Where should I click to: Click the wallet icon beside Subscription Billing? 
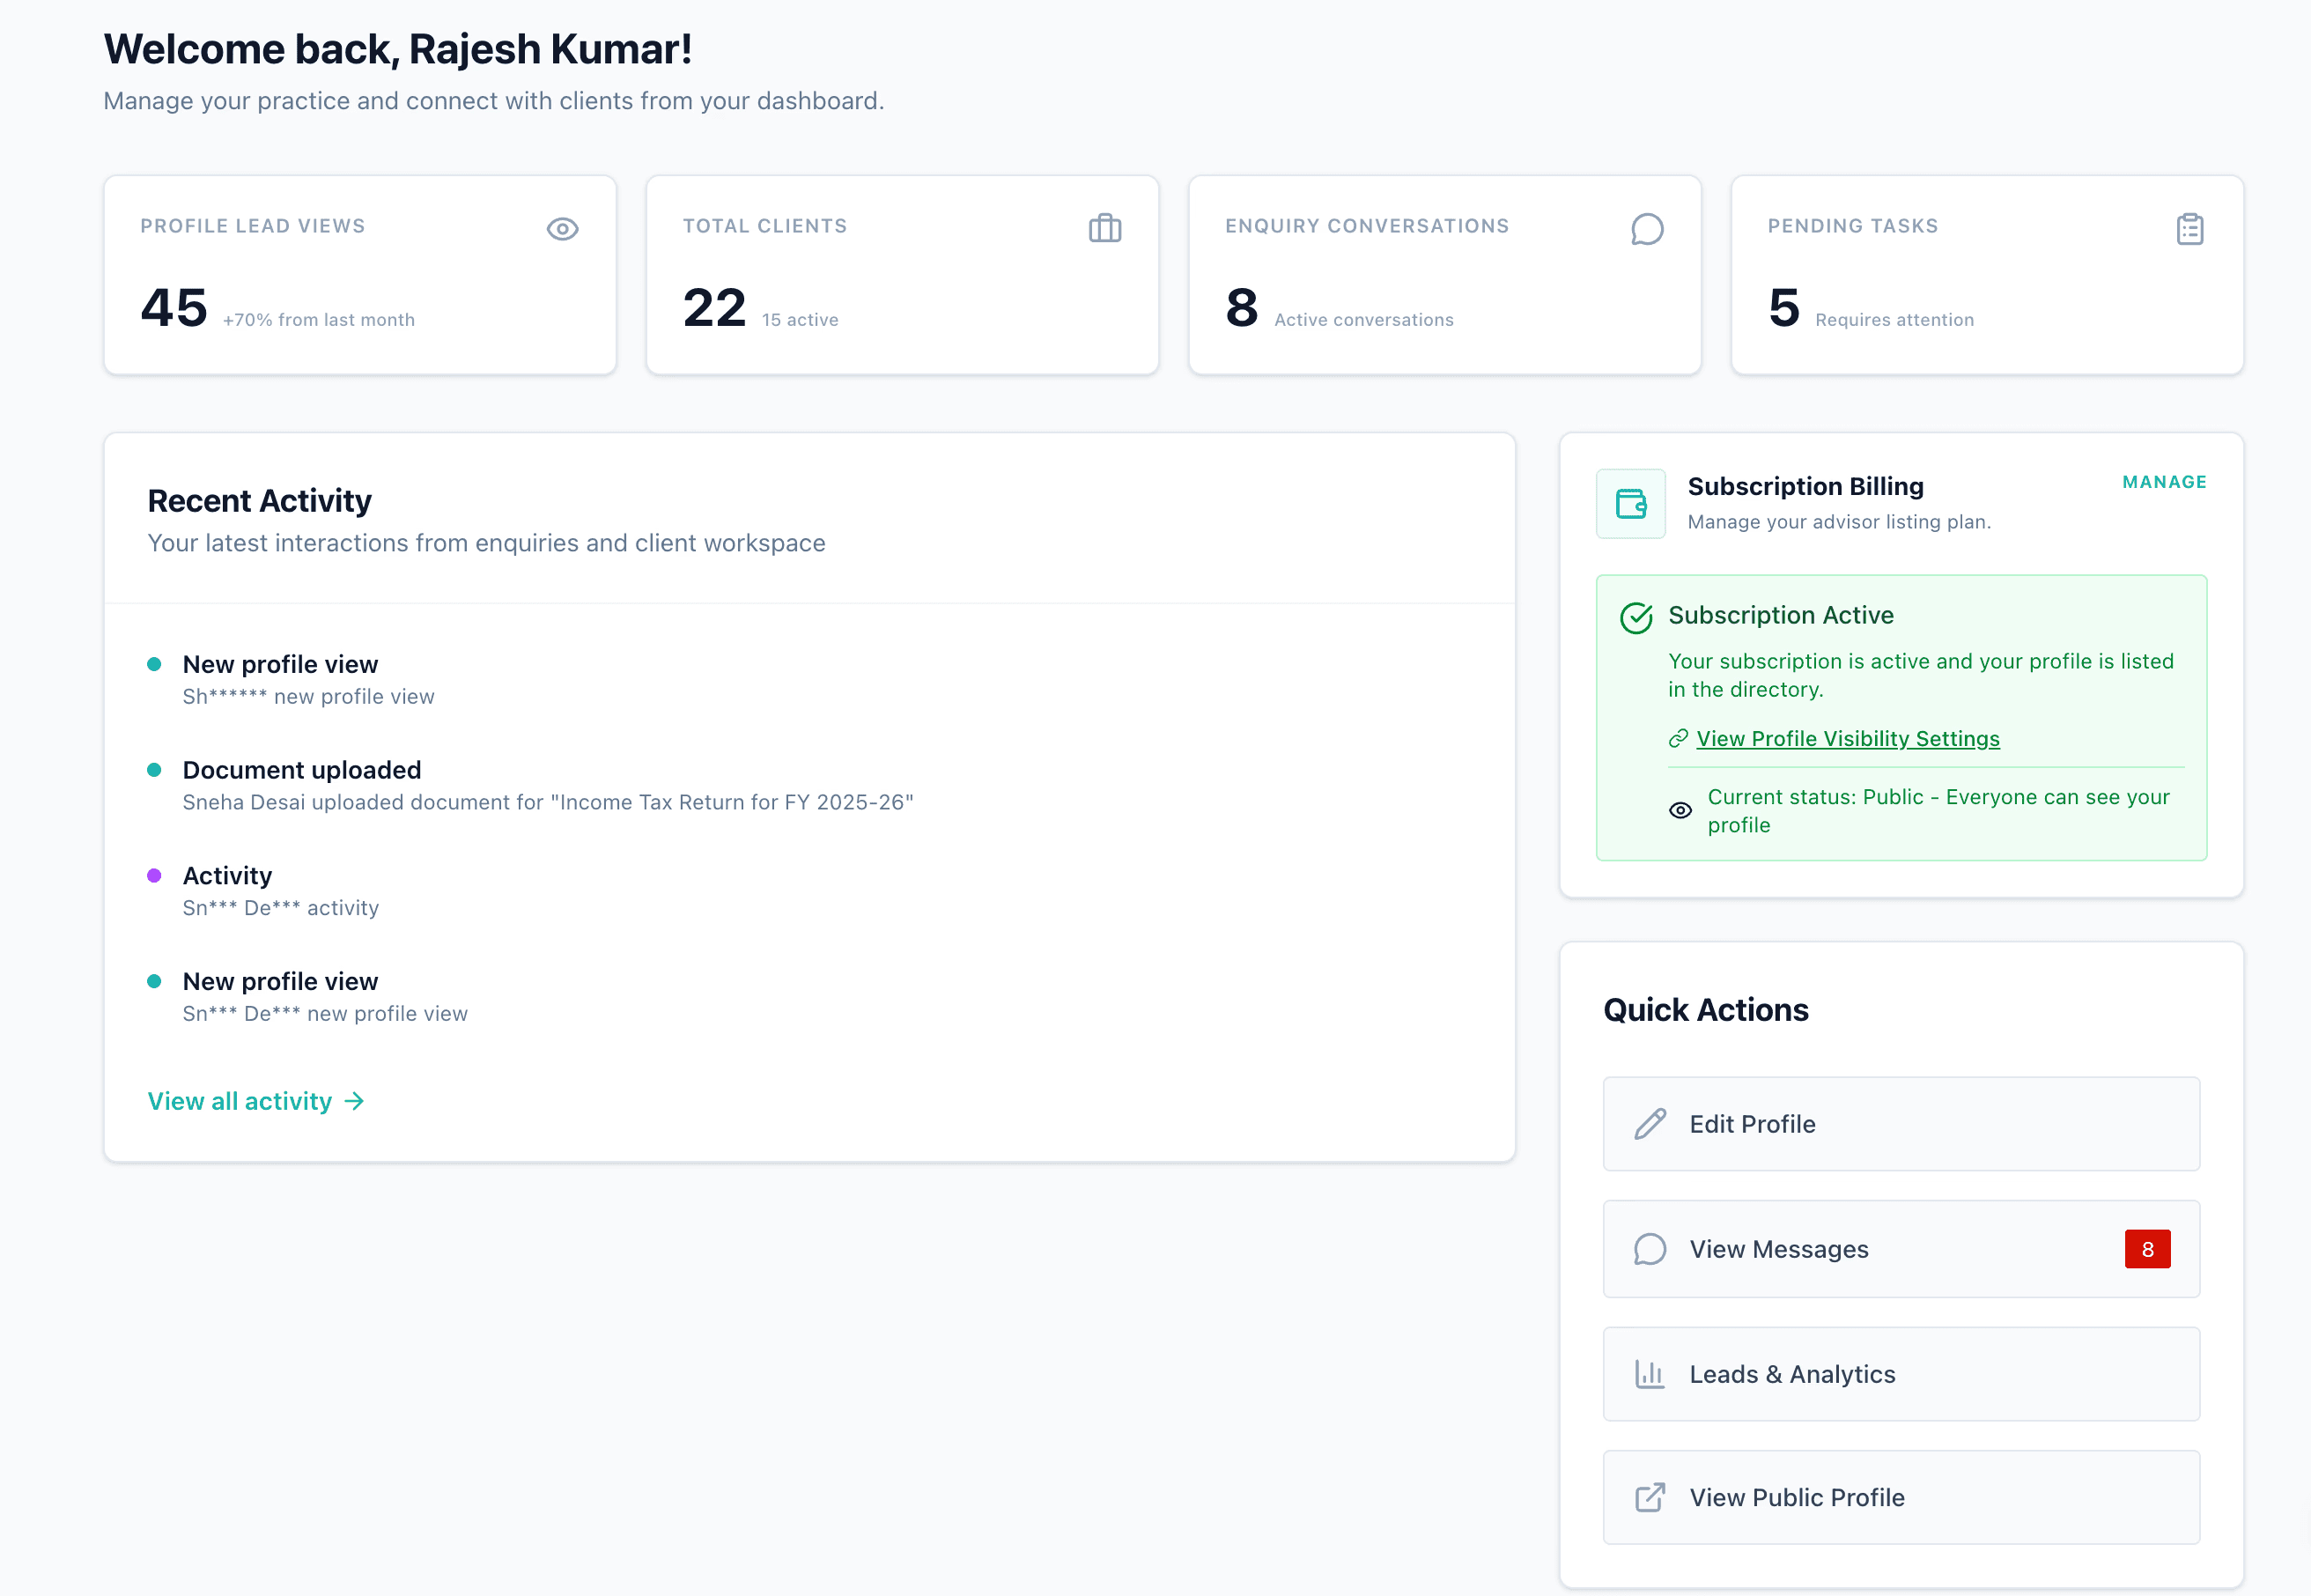pyautogui.click(x=1630, y=504)
